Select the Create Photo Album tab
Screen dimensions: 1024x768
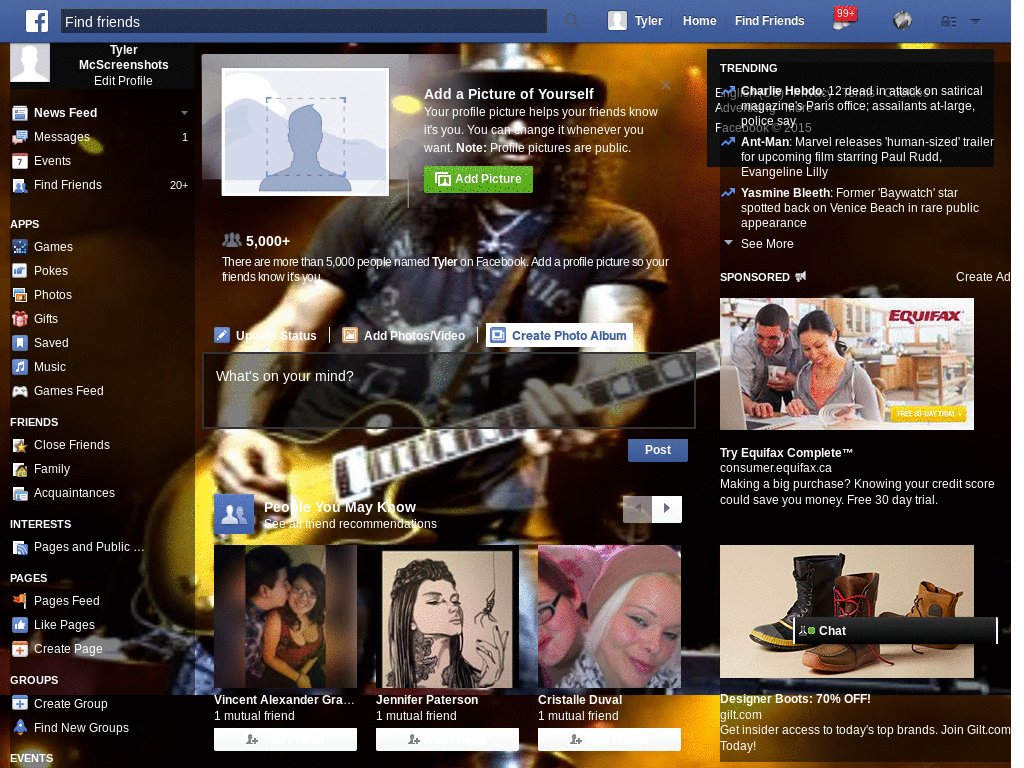click(559, 336)
